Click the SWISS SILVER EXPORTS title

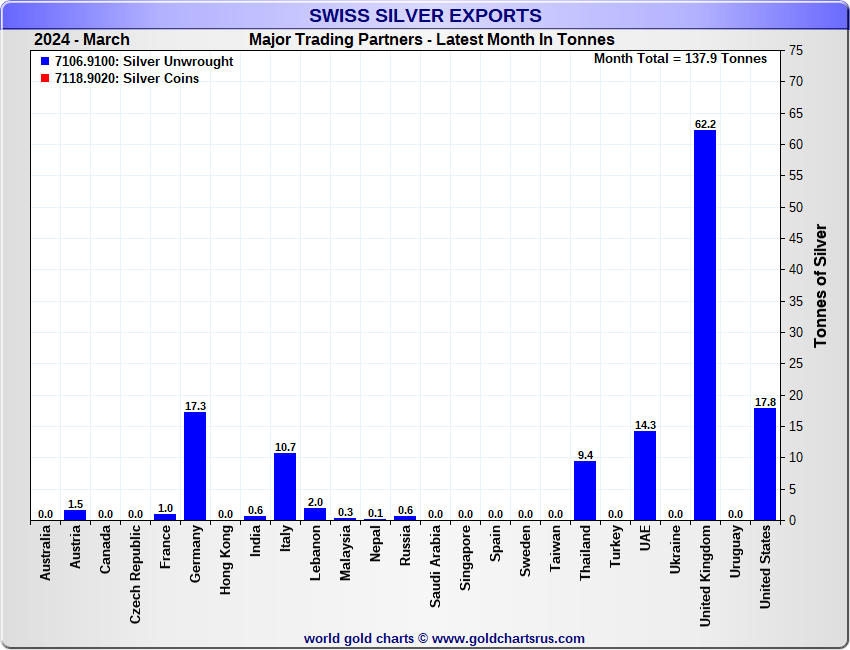point(425,16)
